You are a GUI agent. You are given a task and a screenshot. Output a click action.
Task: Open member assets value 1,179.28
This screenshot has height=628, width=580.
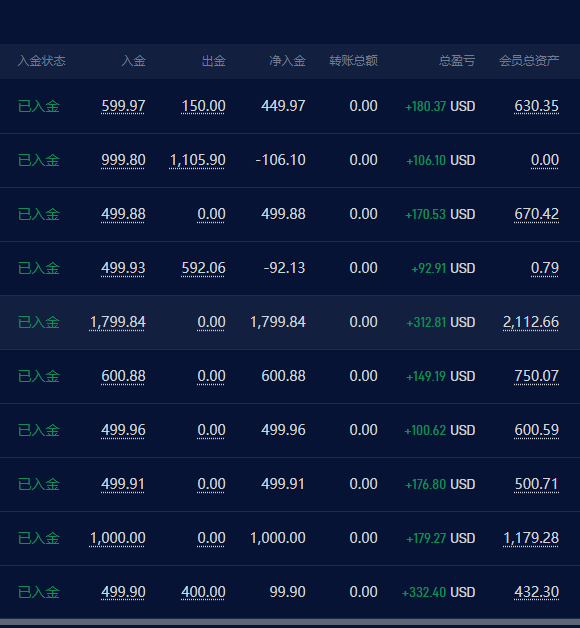531,538
